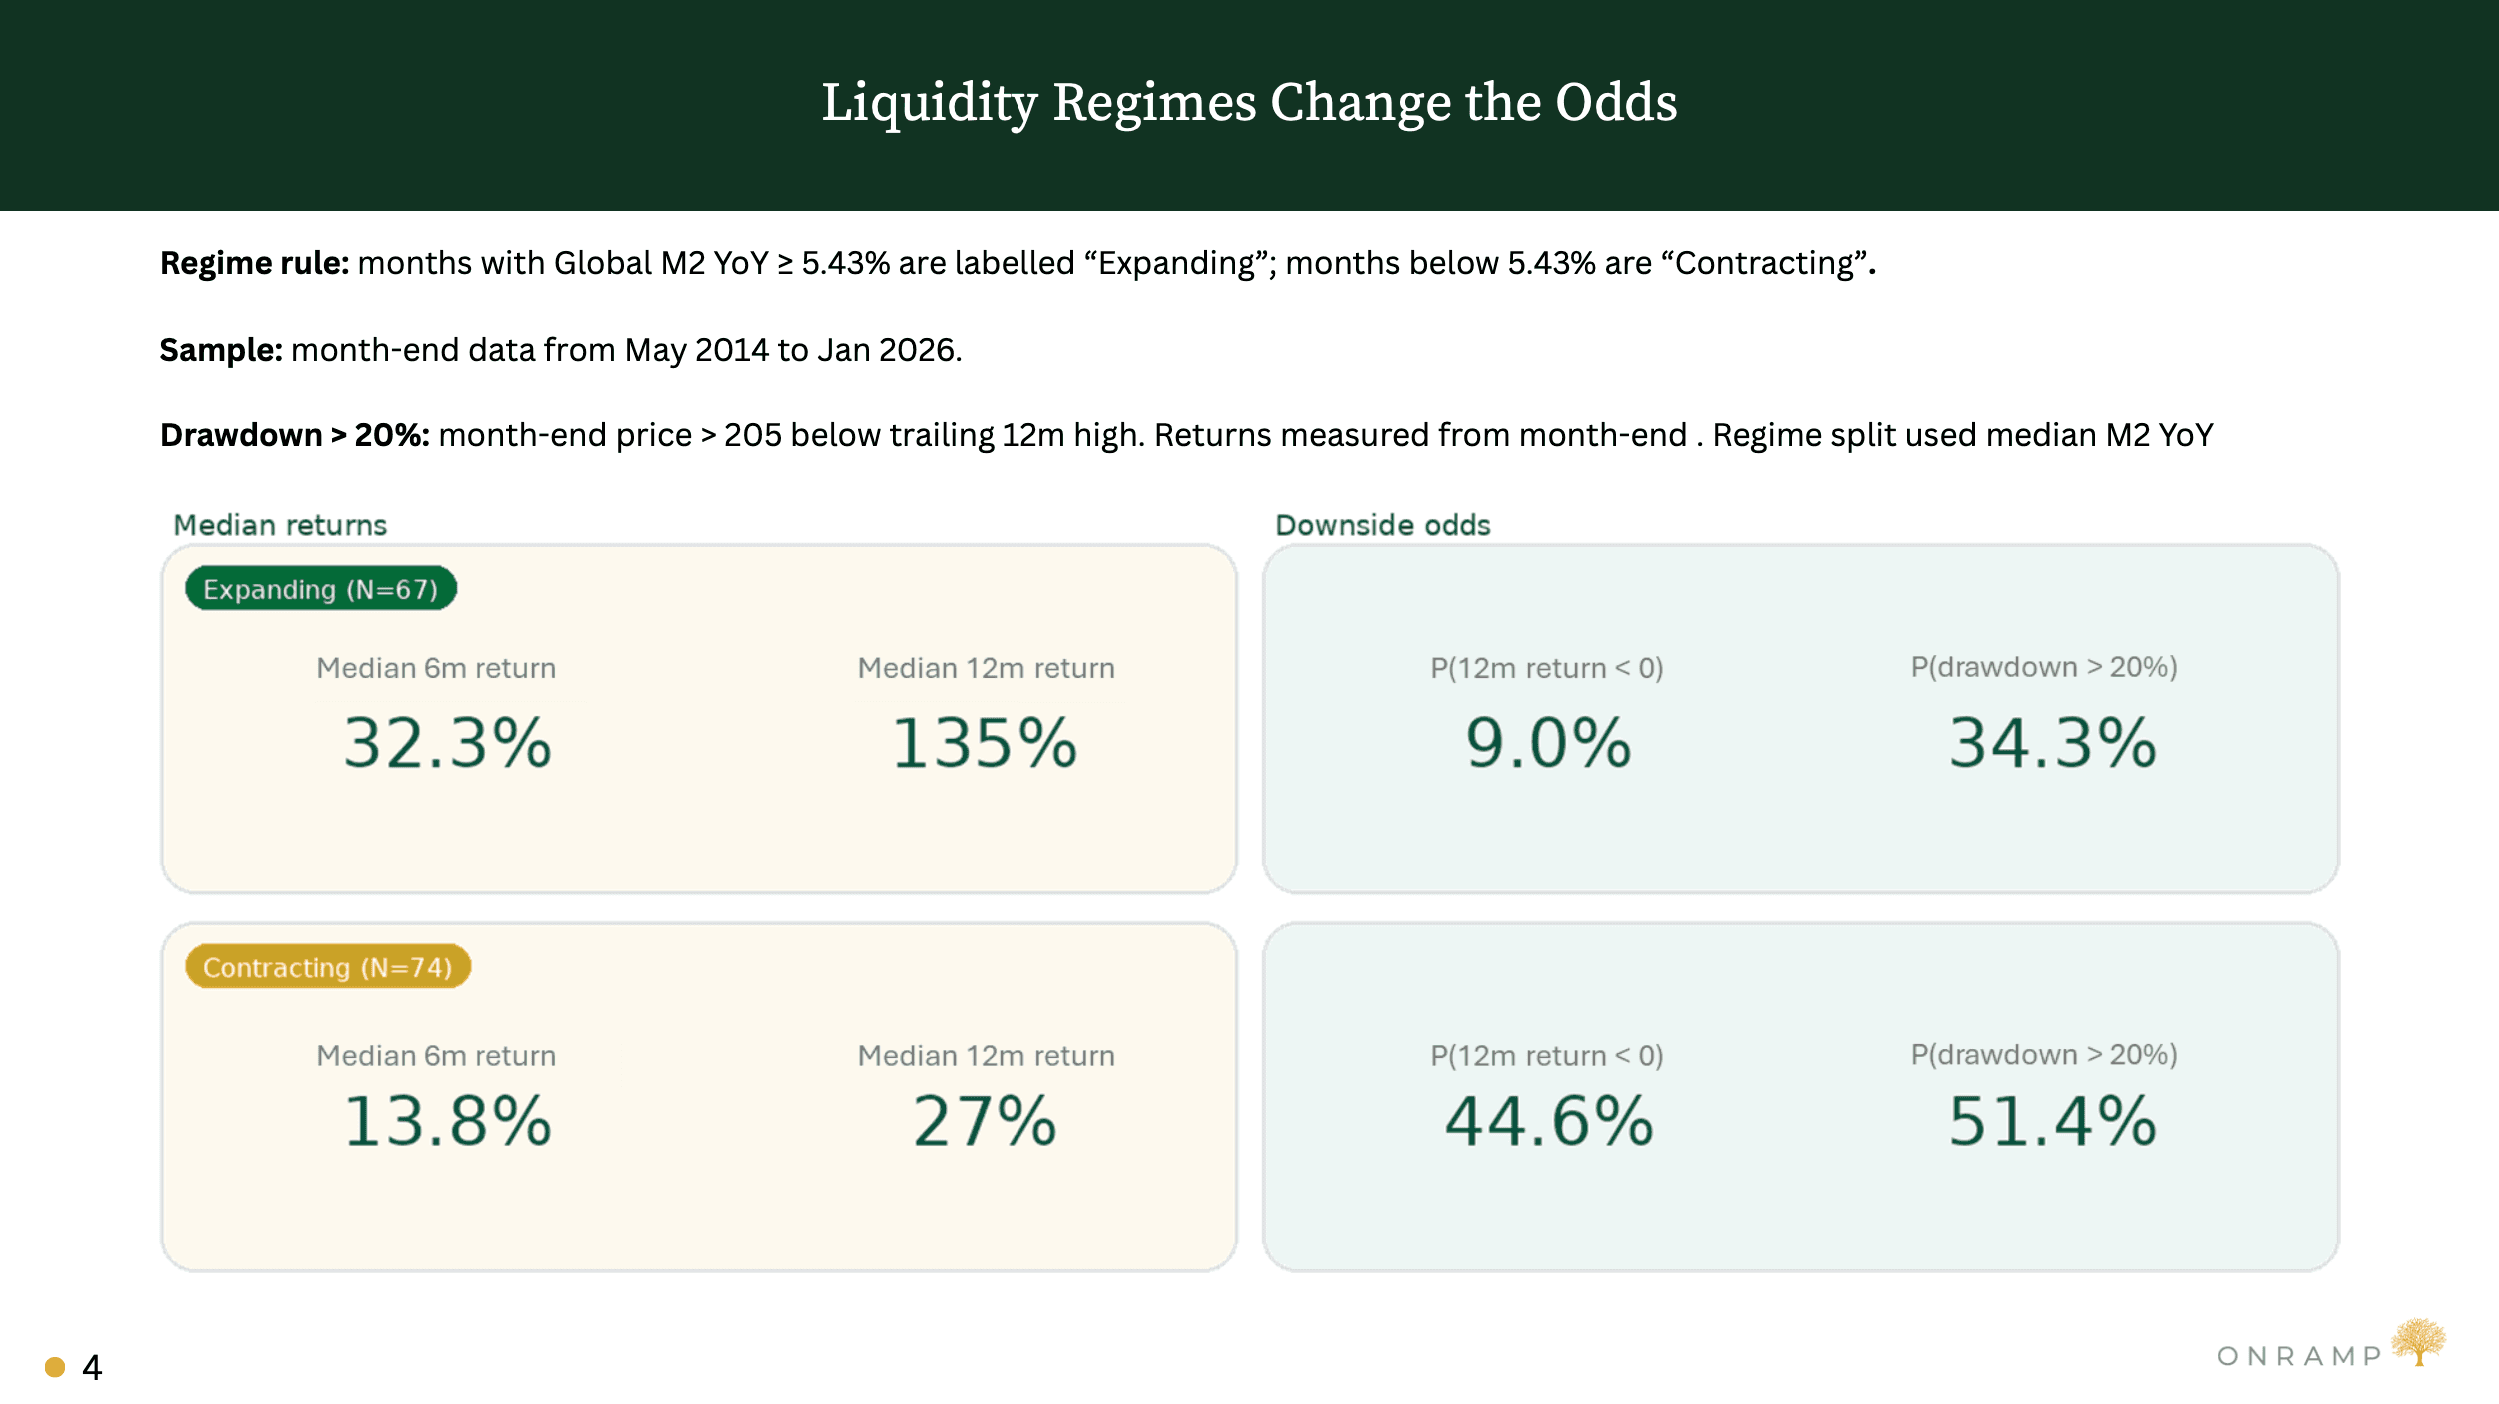Click the Median returns section heading

point(280,525)
